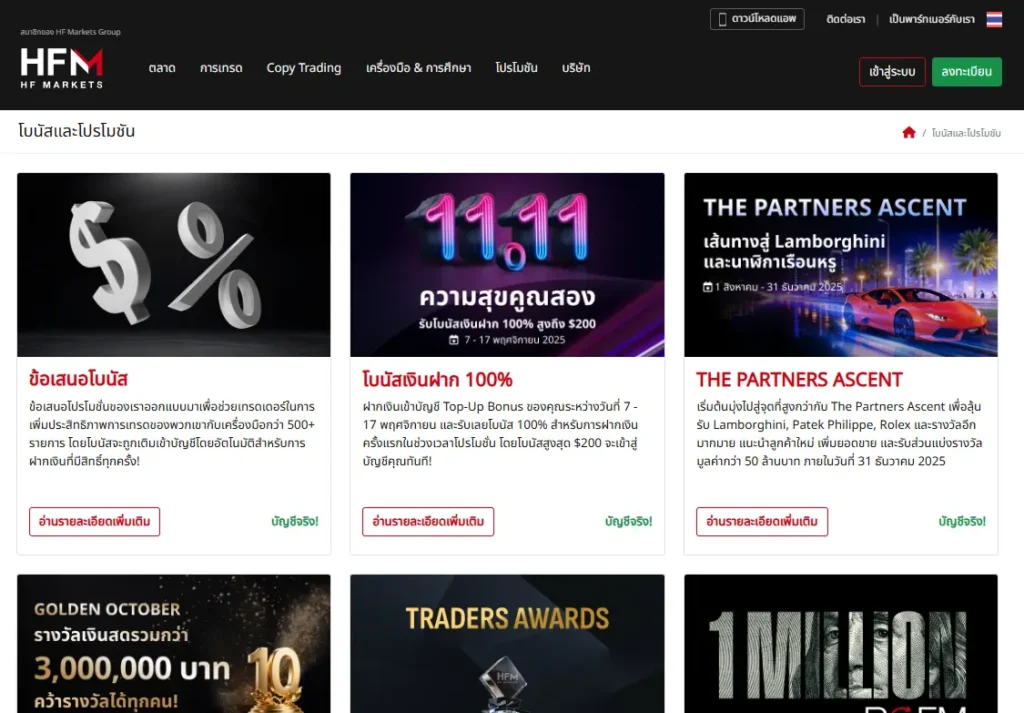Open the โปรโมชัน menu item
The width and height of the screenshot is (1024, 713).
tap(516, 68)
